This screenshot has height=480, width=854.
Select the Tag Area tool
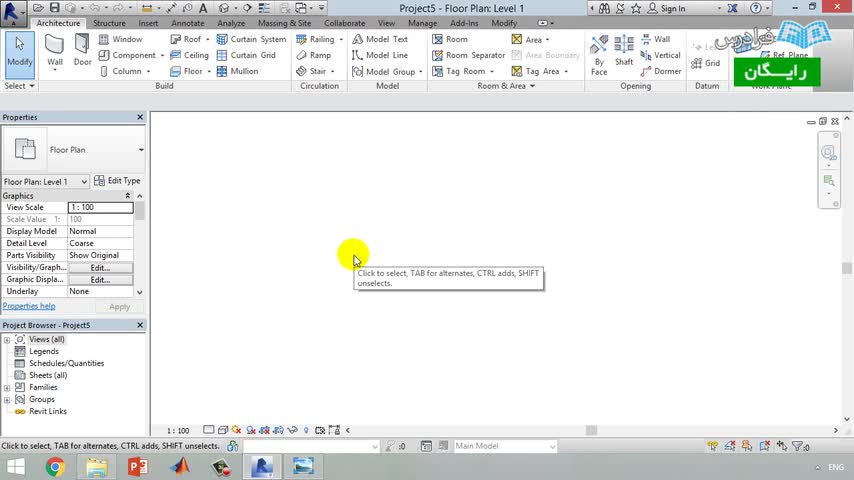click(x=535, y=71)
